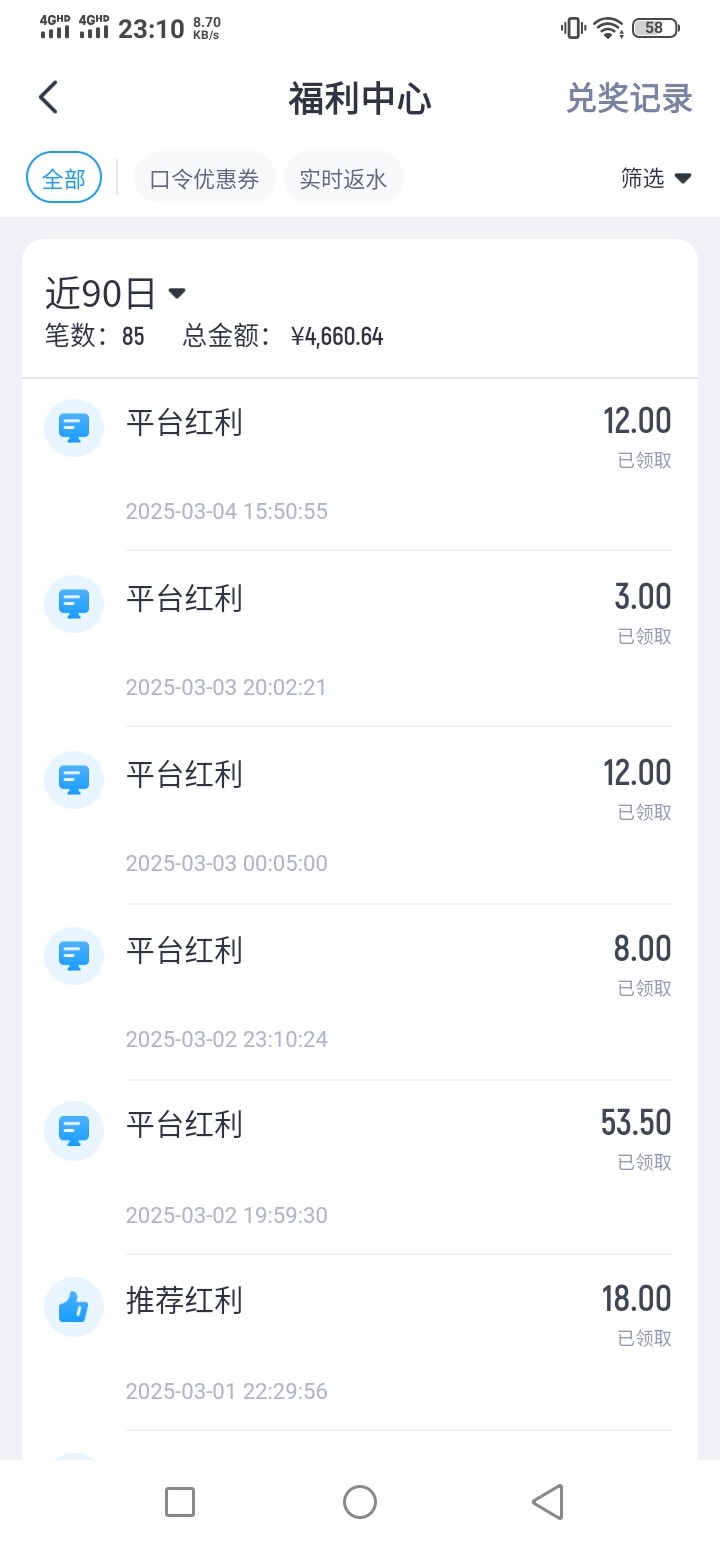Select the 全部 filter tab
Screen dimensions: 720x1544
click(x=63, y=179)
